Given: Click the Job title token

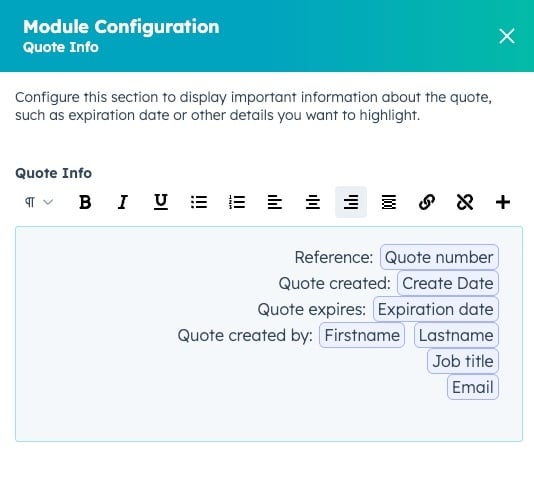Looking at the screenshot, I should [x=463, y=361].
